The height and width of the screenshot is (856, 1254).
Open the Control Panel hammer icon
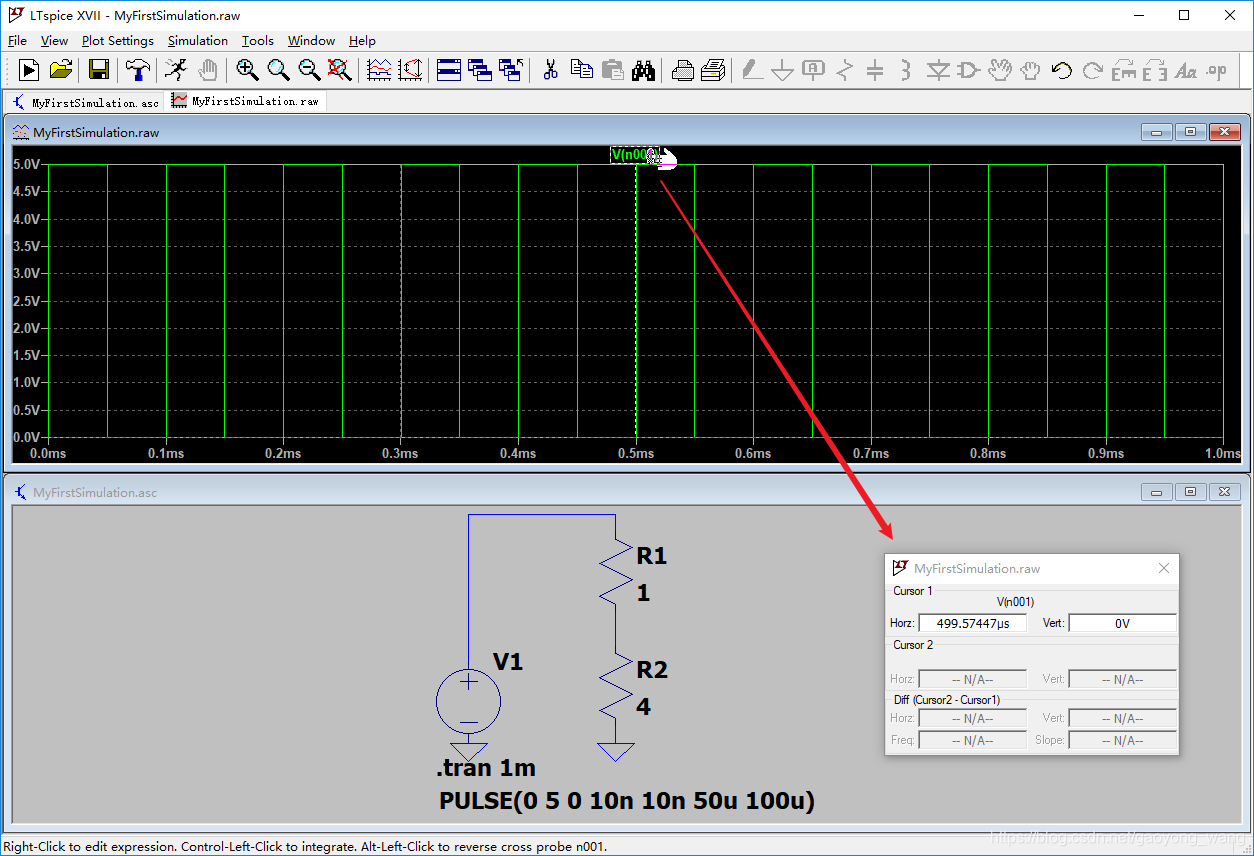[x=138, y=70]
